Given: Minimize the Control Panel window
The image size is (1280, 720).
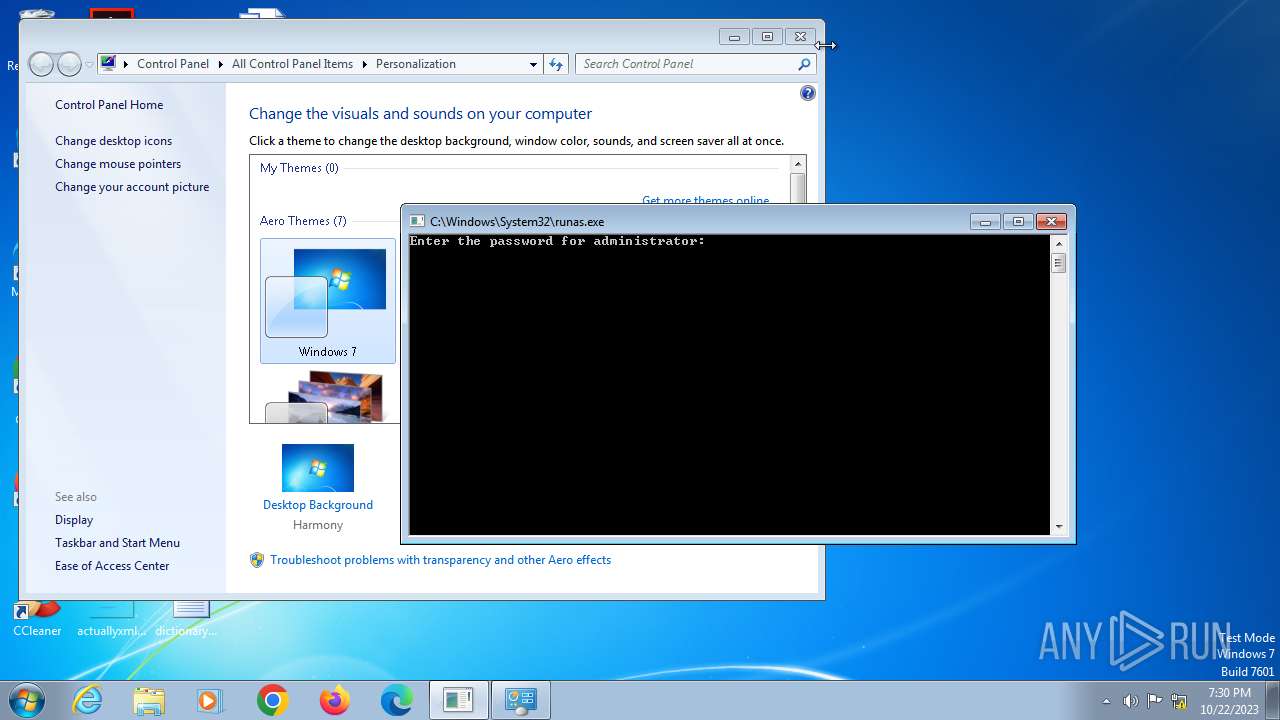Looking at the screenshot, I should coord(734,37).
